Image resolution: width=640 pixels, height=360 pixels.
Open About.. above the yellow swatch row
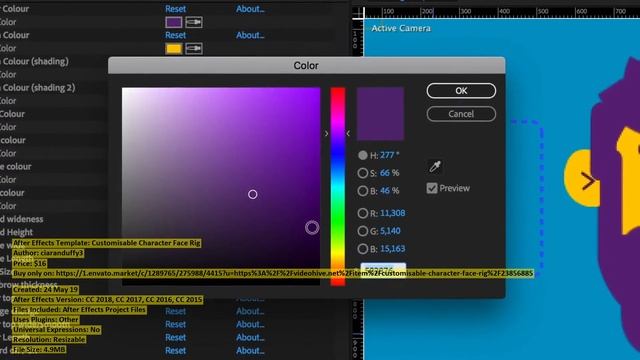pyautogui.click(x=250, y=35)
